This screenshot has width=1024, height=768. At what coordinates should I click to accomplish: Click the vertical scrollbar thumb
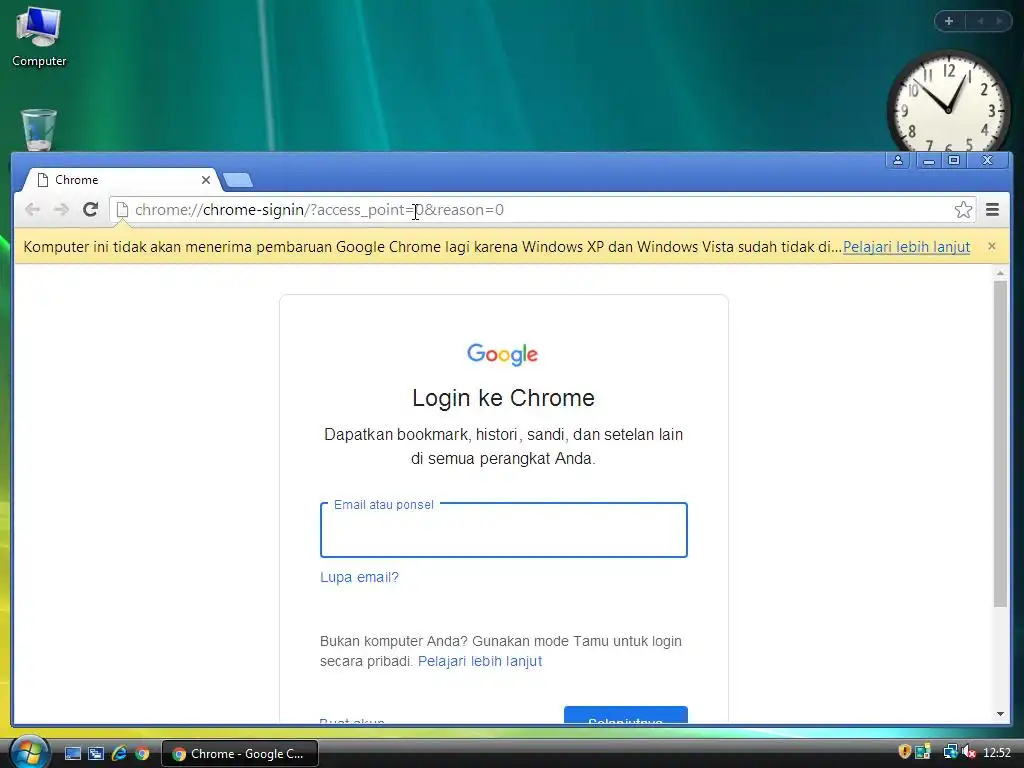[1000, 444]
